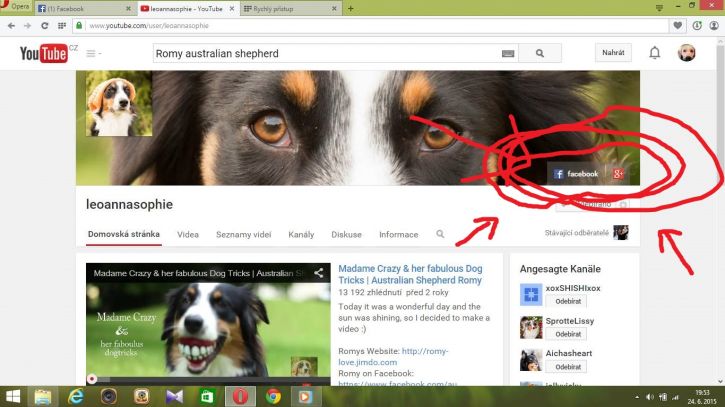Image resolution: width=725 pixels, height=407 pixels.
Task: Click the browser forward arrow
Action: click(x=27, y=26)
